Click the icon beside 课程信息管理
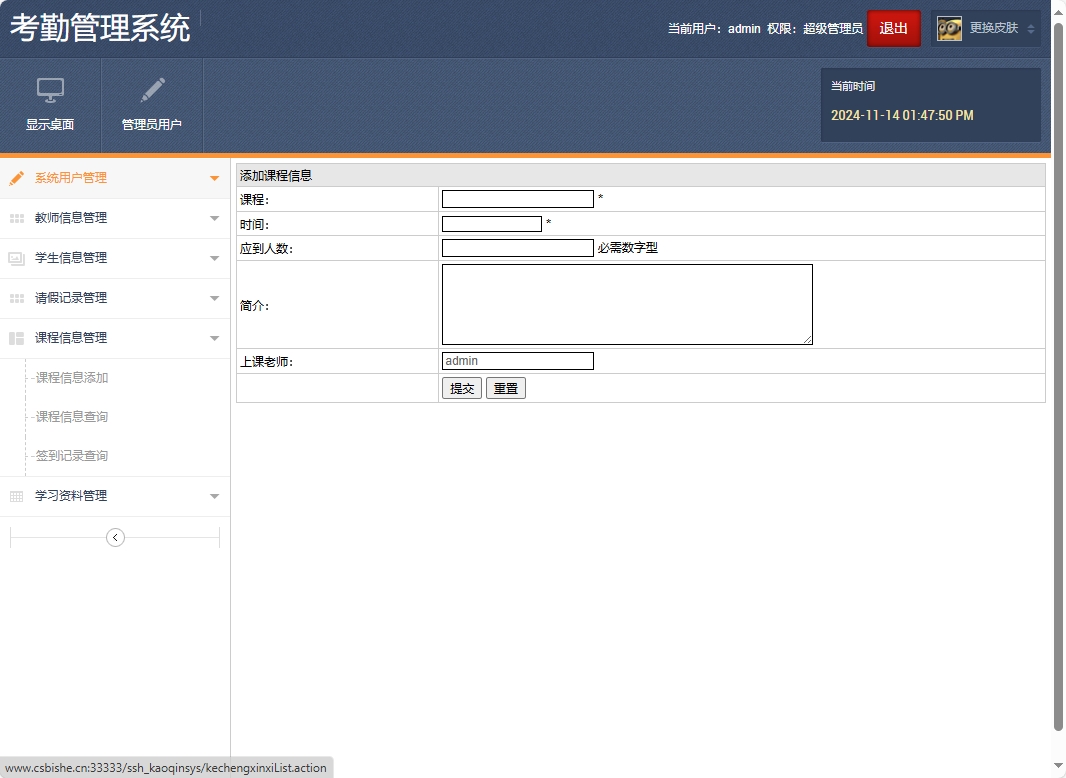This screenshot has width=1066, height=778. click(x=15, y=337)
